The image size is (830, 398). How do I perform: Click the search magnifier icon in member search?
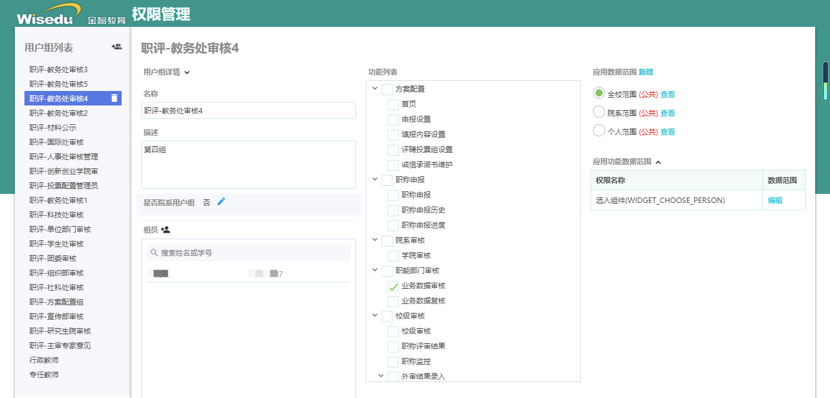click(154, 253)
